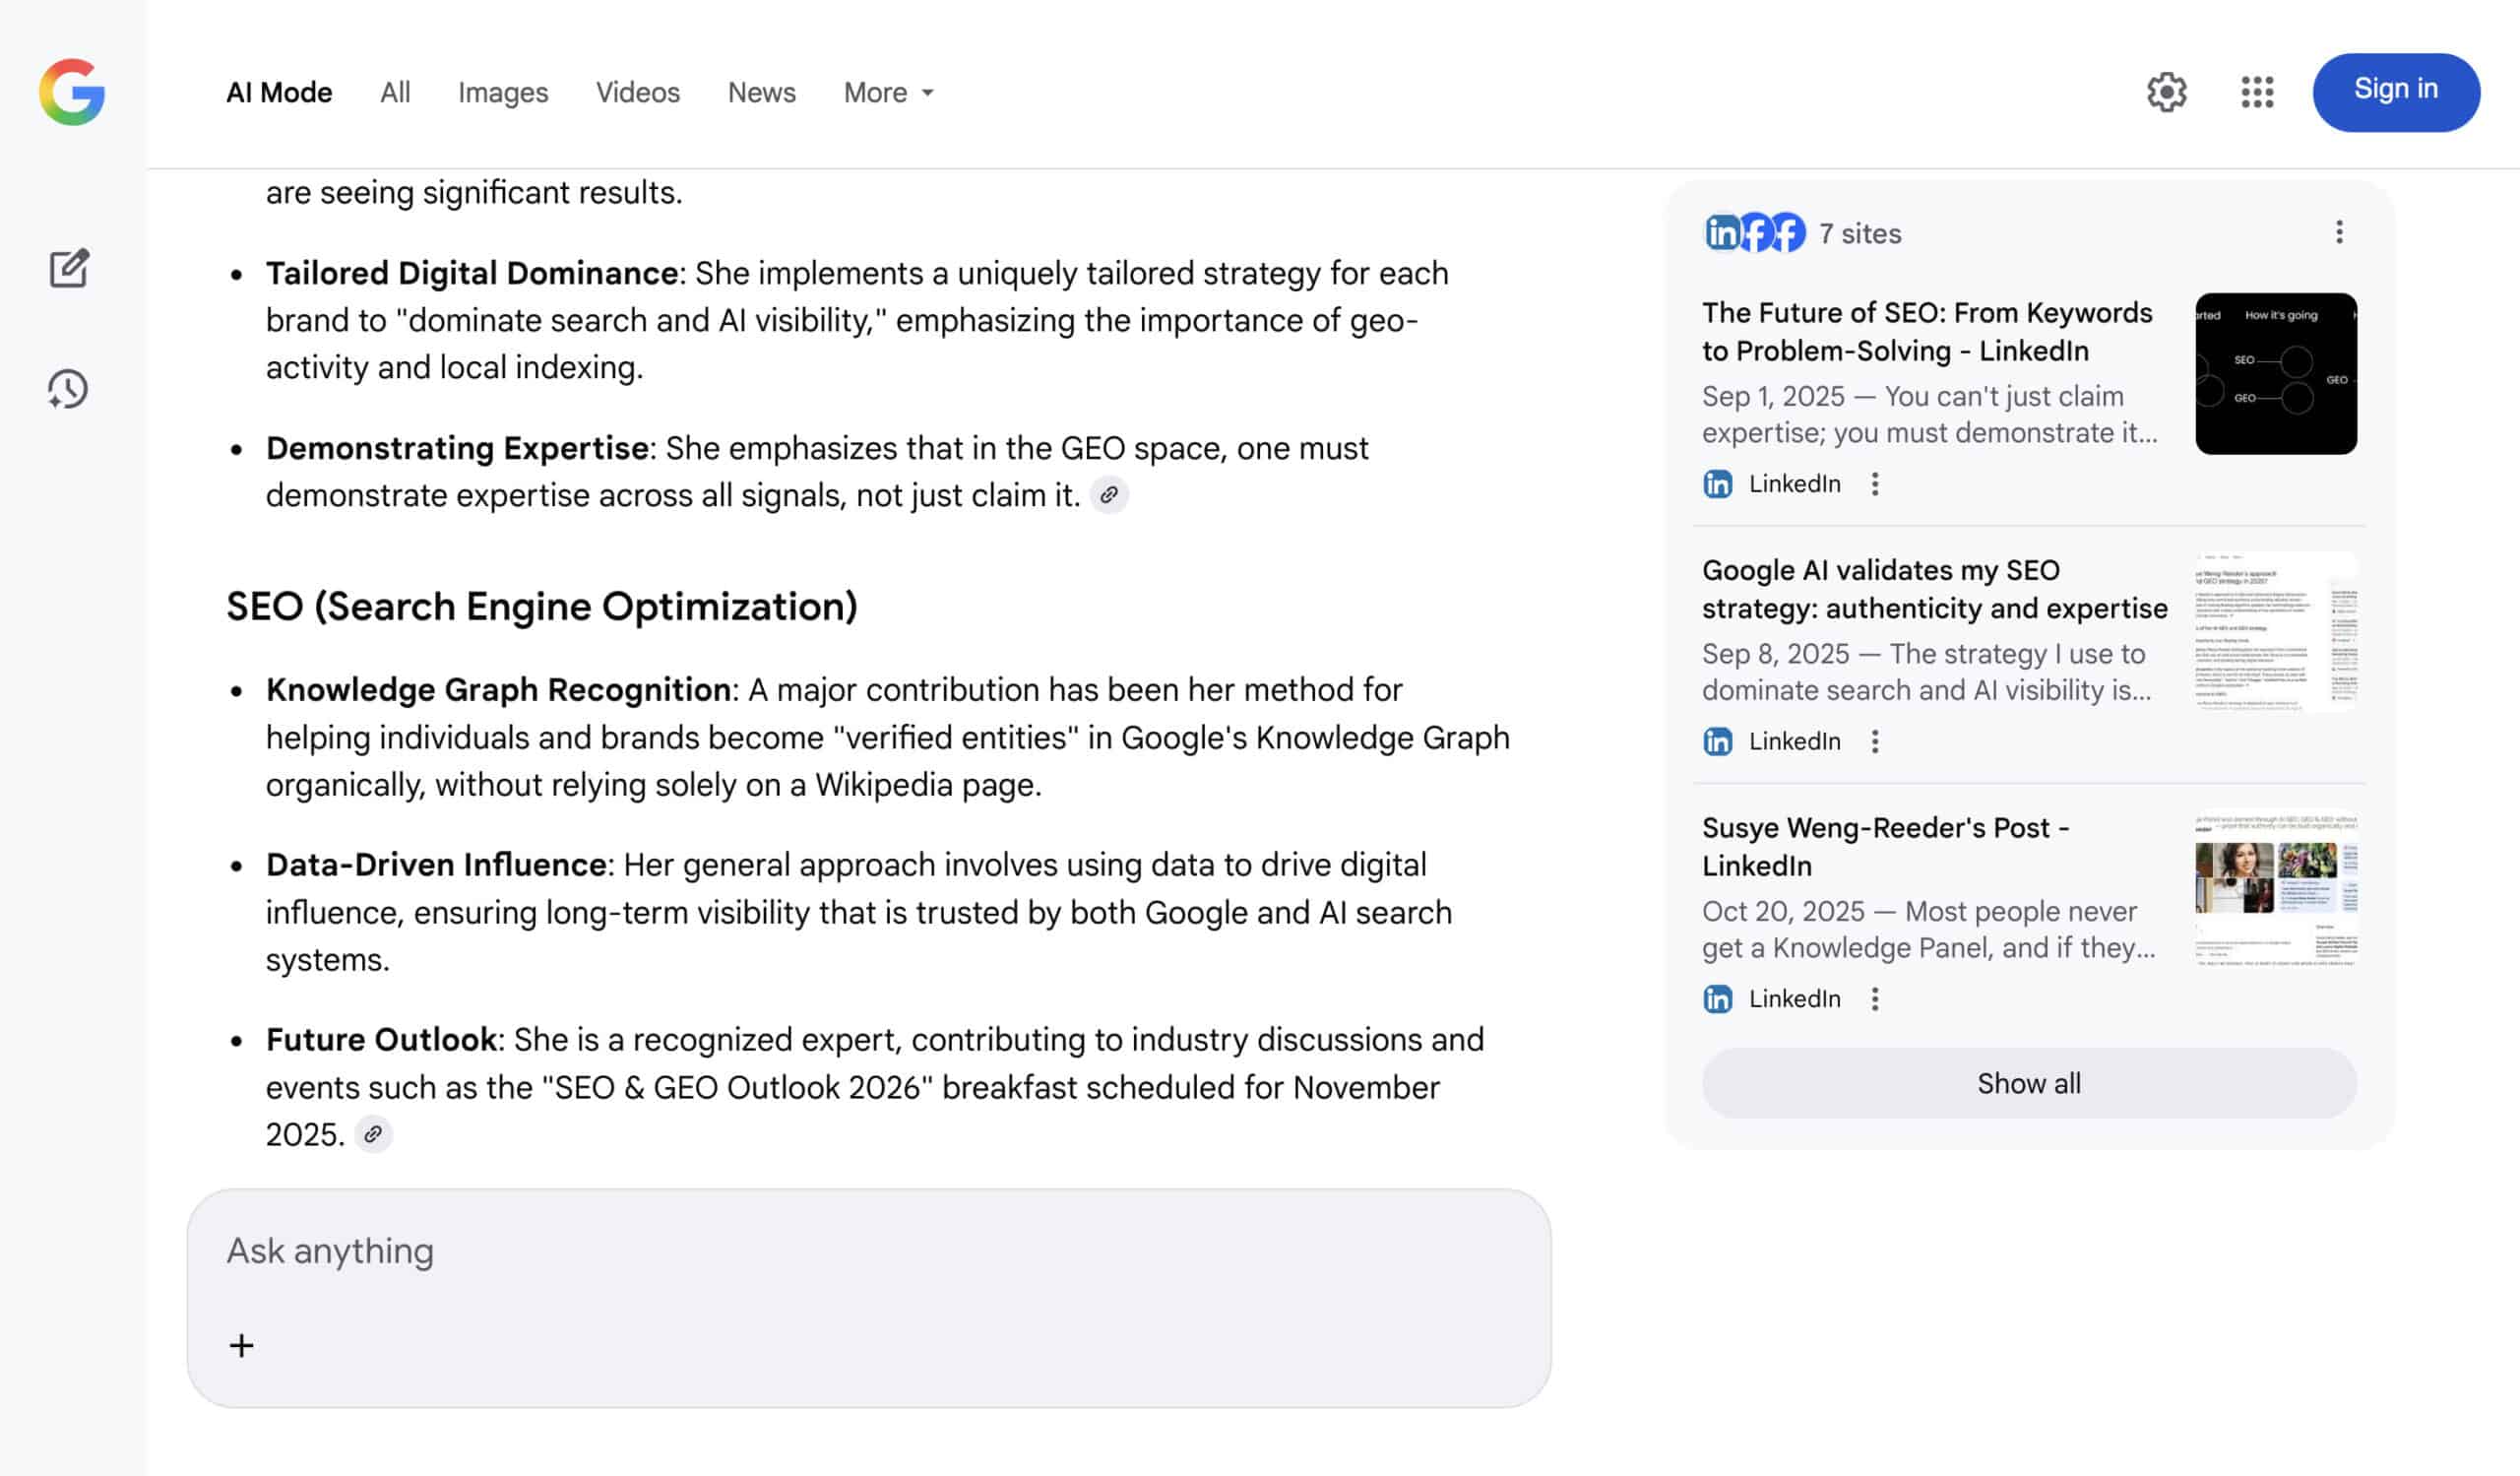Open options for Google AI validates result
The image size is (2520, 1476).
click(x=1875, y=741)
